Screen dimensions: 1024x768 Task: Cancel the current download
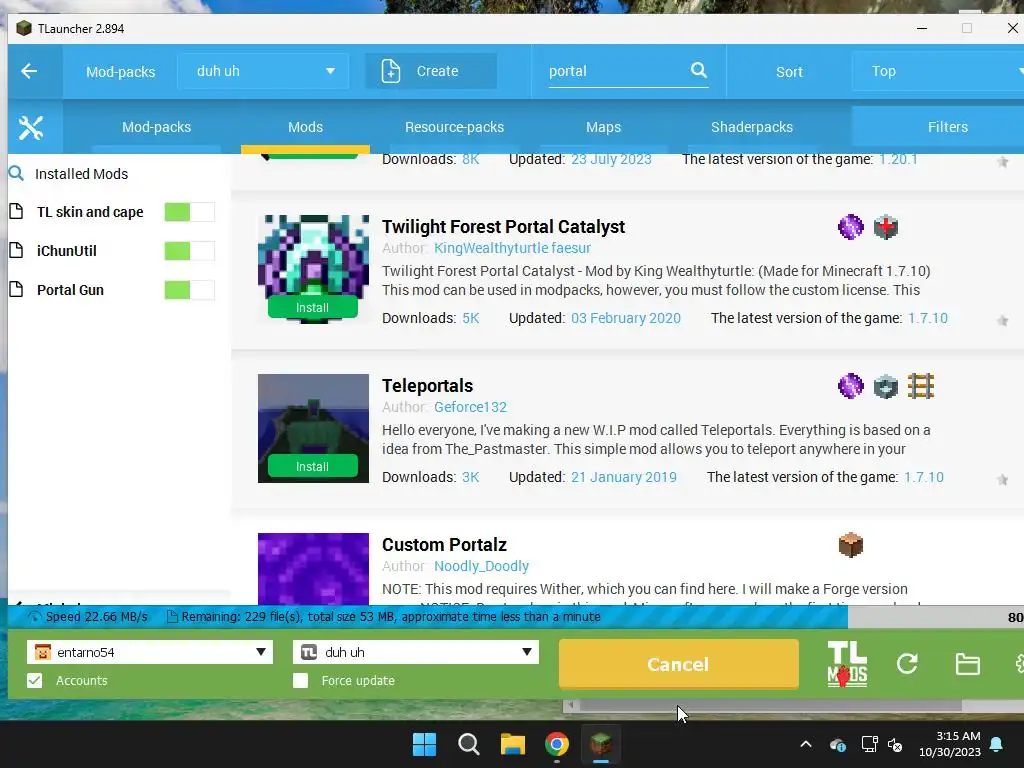679,664
